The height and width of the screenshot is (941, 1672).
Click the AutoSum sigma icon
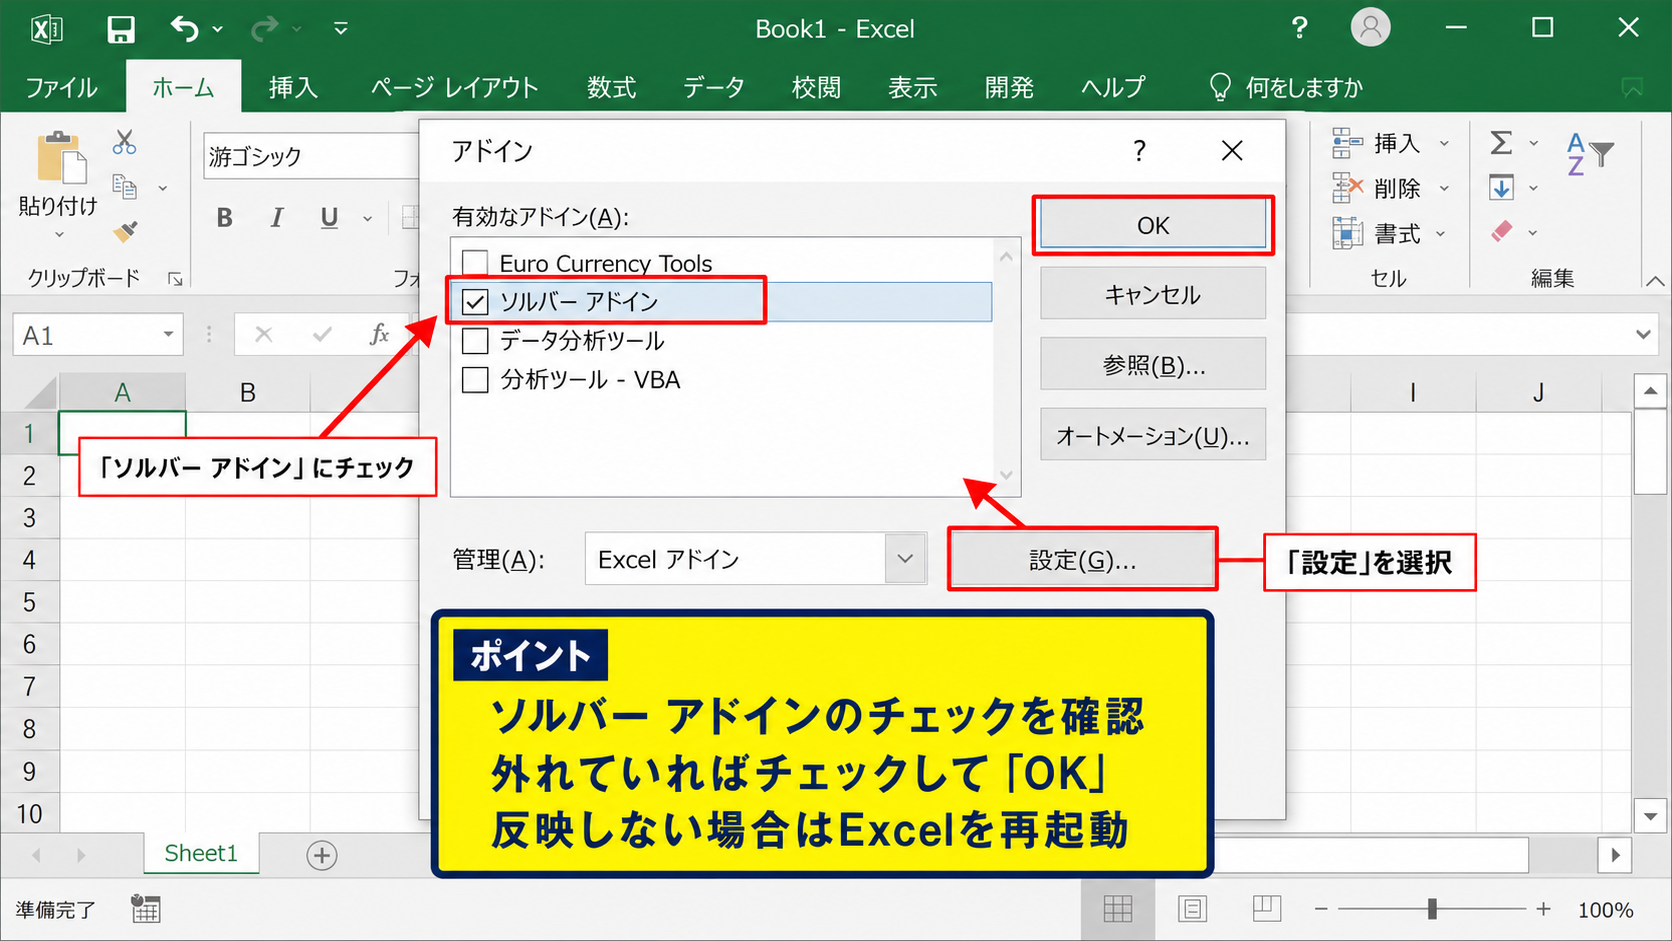click(x=1501, y=143)
